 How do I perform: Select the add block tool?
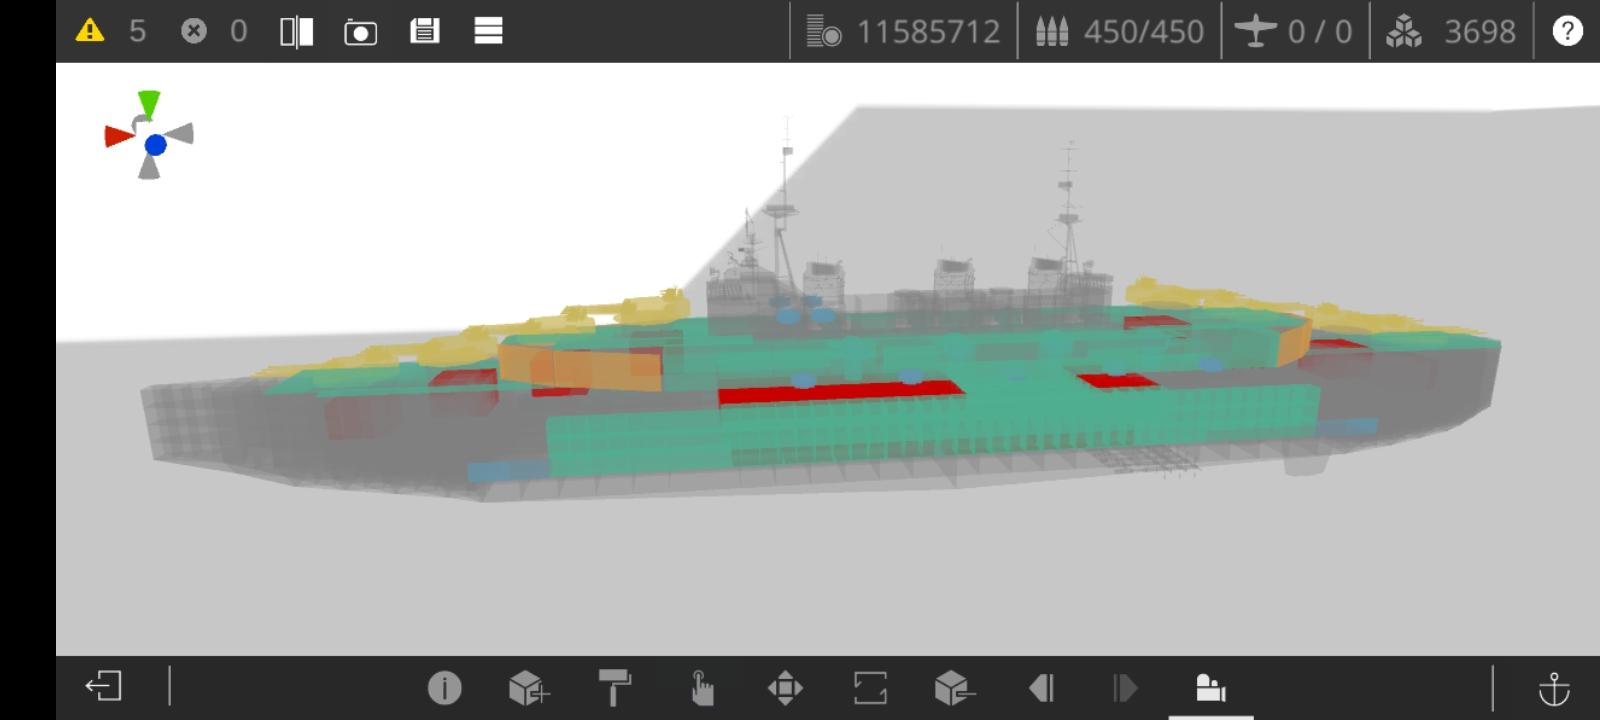click(x=529, y=688)
